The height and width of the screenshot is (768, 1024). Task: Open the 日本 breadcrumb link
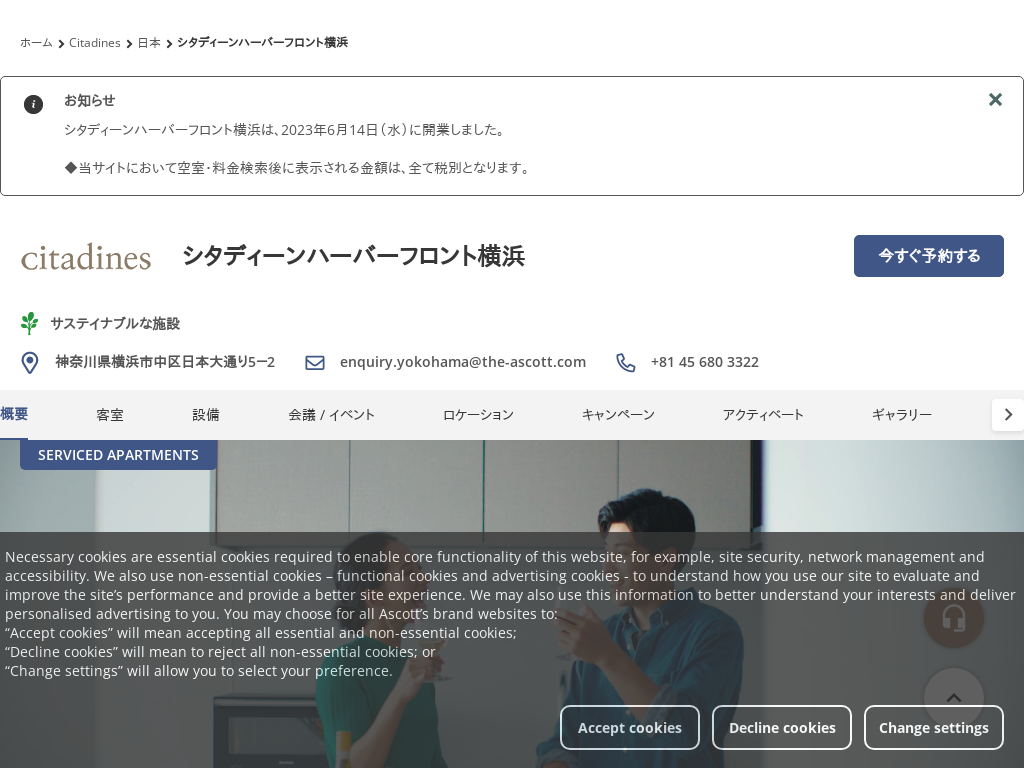coord(149,43)
